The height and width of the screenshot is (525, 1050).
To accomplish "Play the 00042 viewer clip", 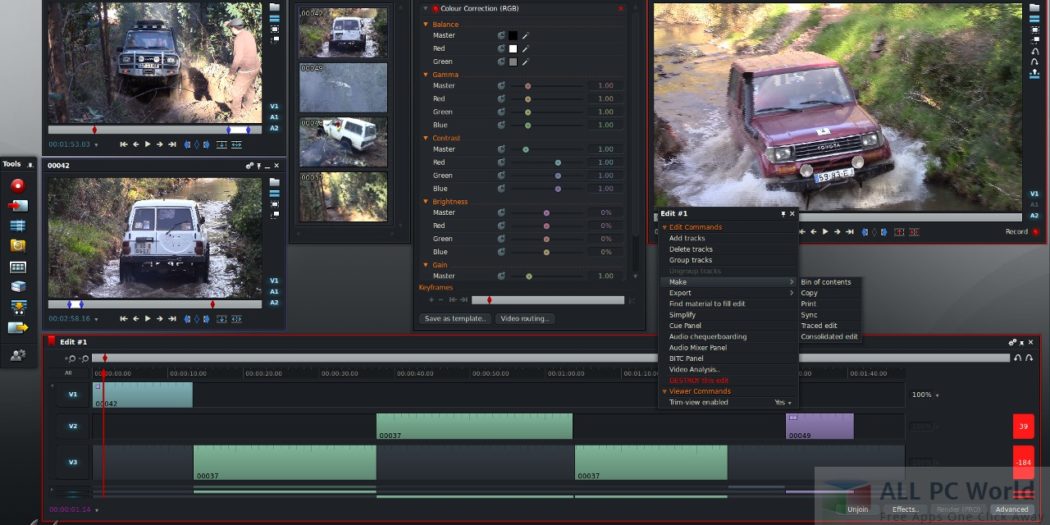I will pos(148,319).
